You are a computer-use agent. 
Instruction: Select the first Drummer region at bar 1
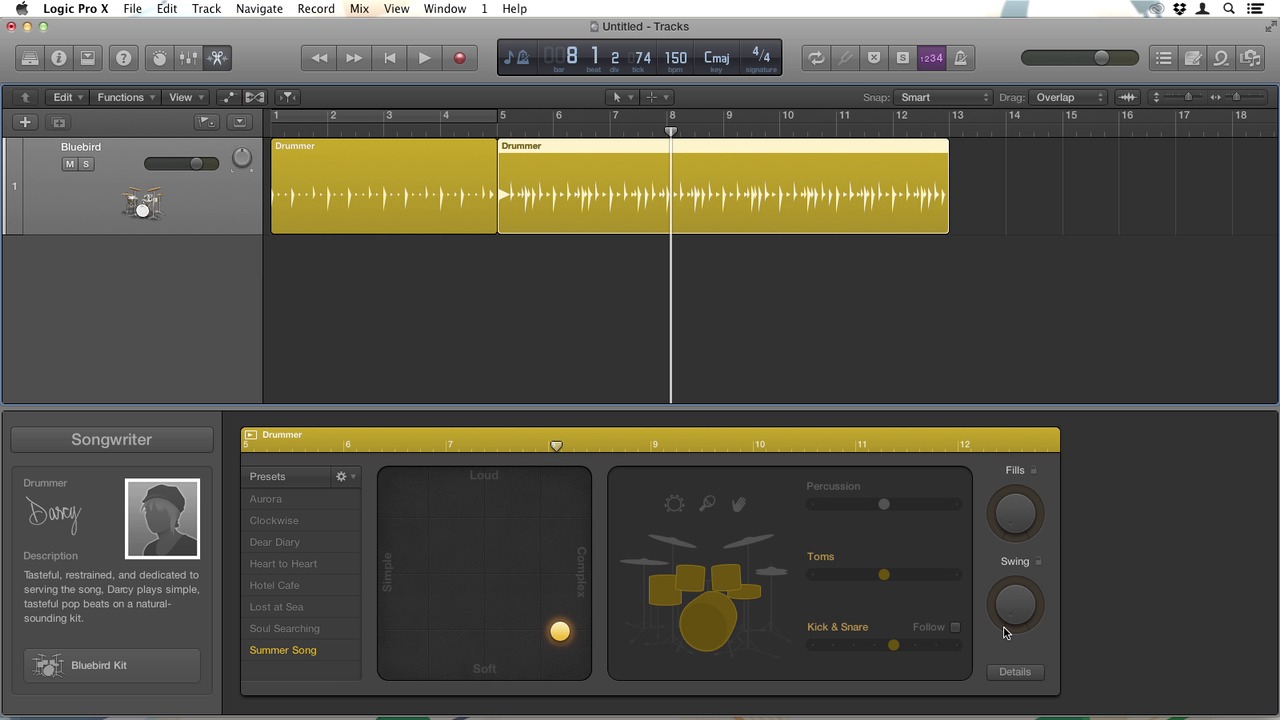pos(384,187)
